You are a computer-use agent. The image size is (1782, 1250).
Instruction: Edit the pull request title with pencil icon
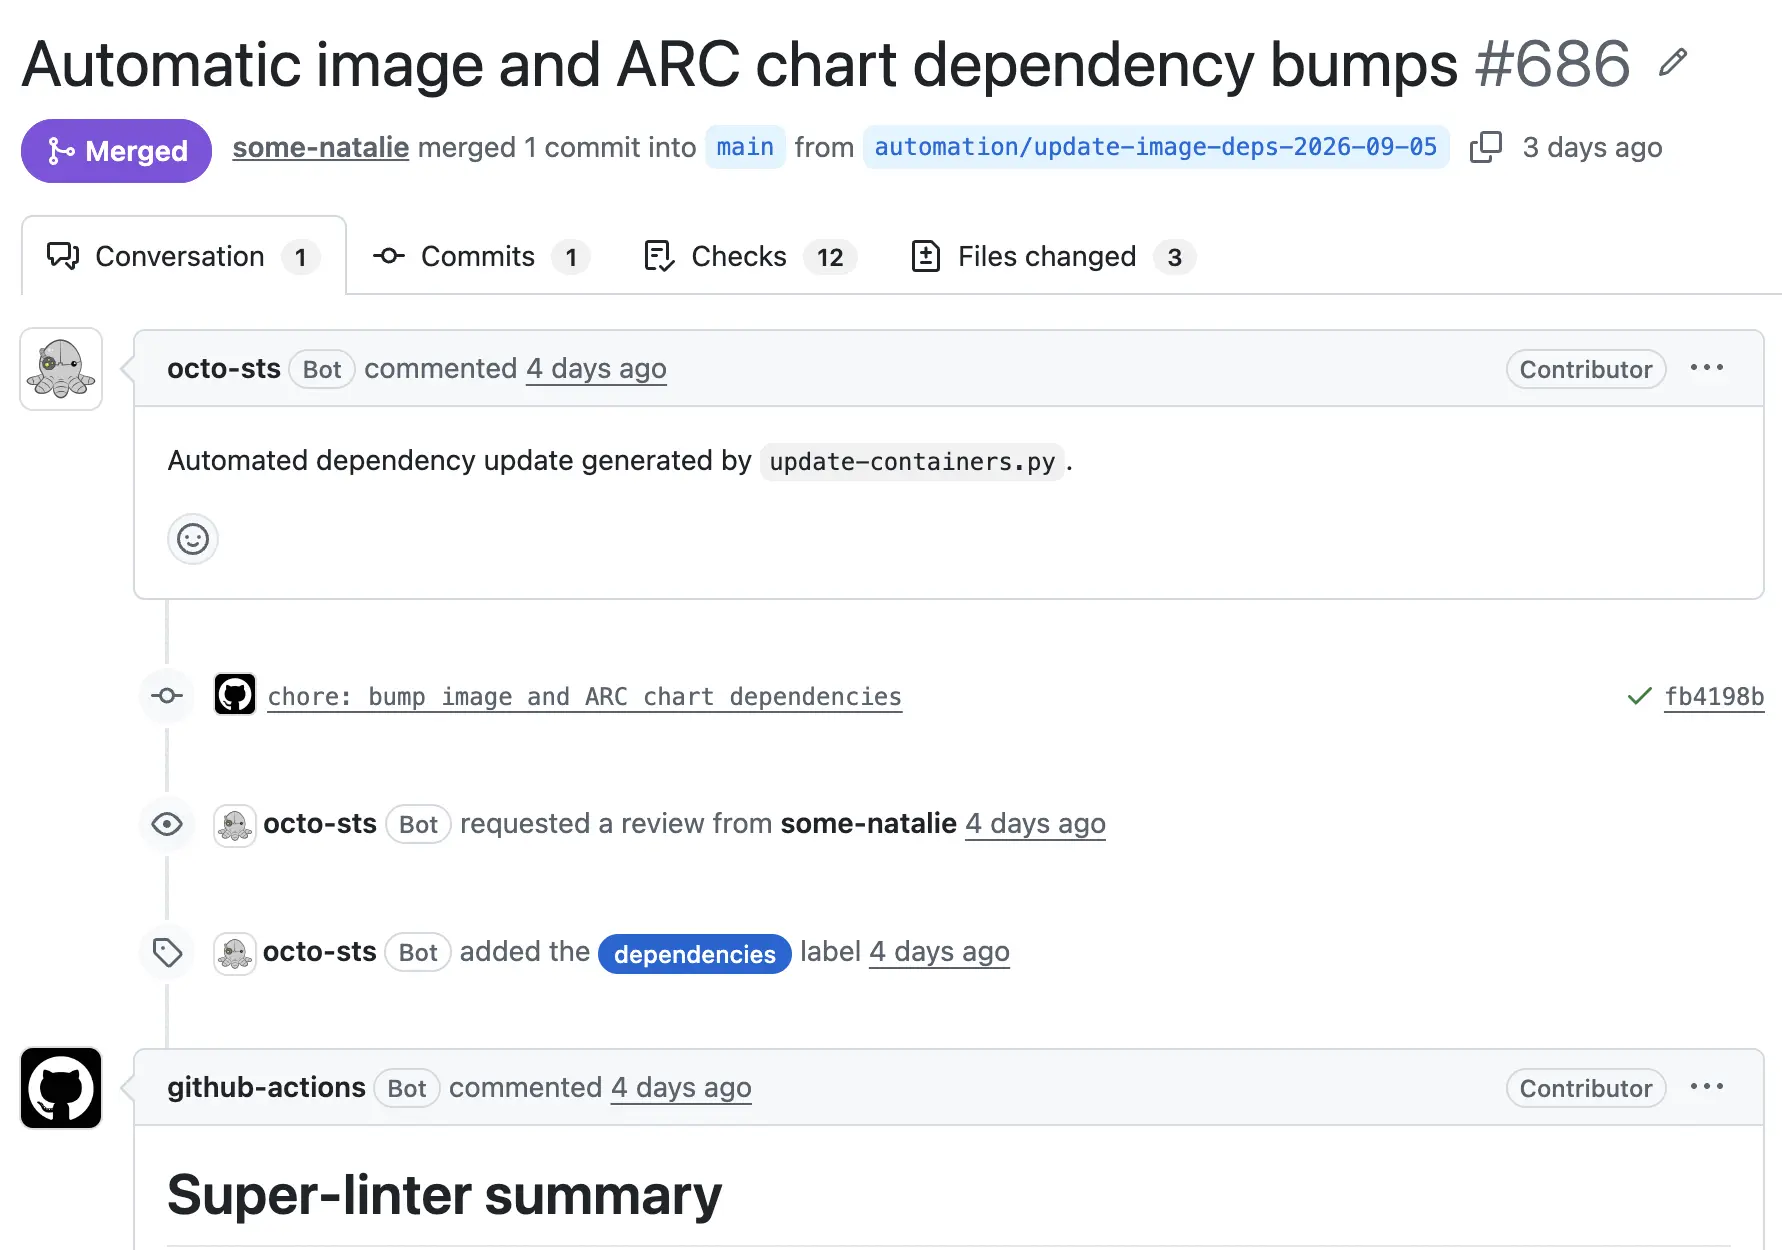point(1673,63)
